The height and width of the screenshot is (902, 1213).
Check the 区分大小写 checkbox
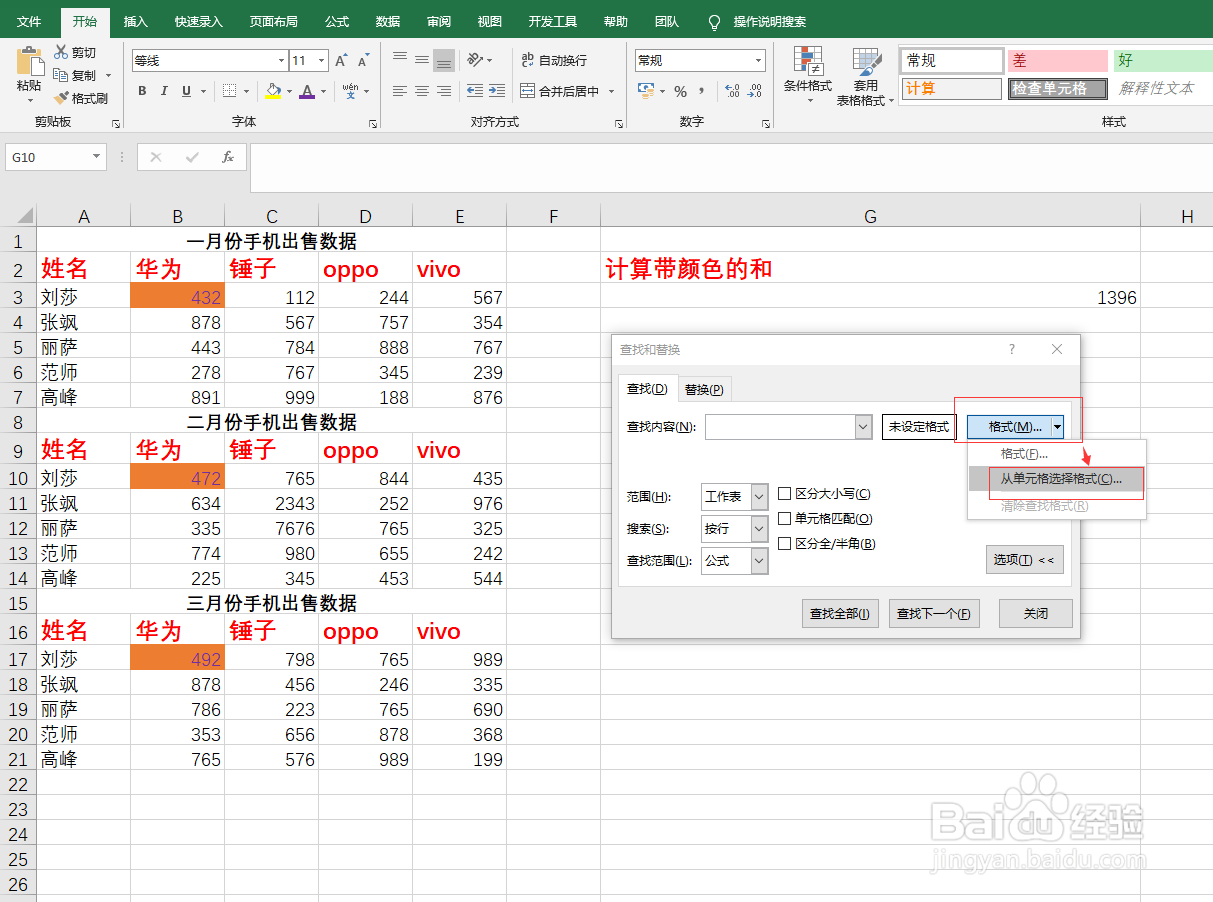[x=785, y=496]
